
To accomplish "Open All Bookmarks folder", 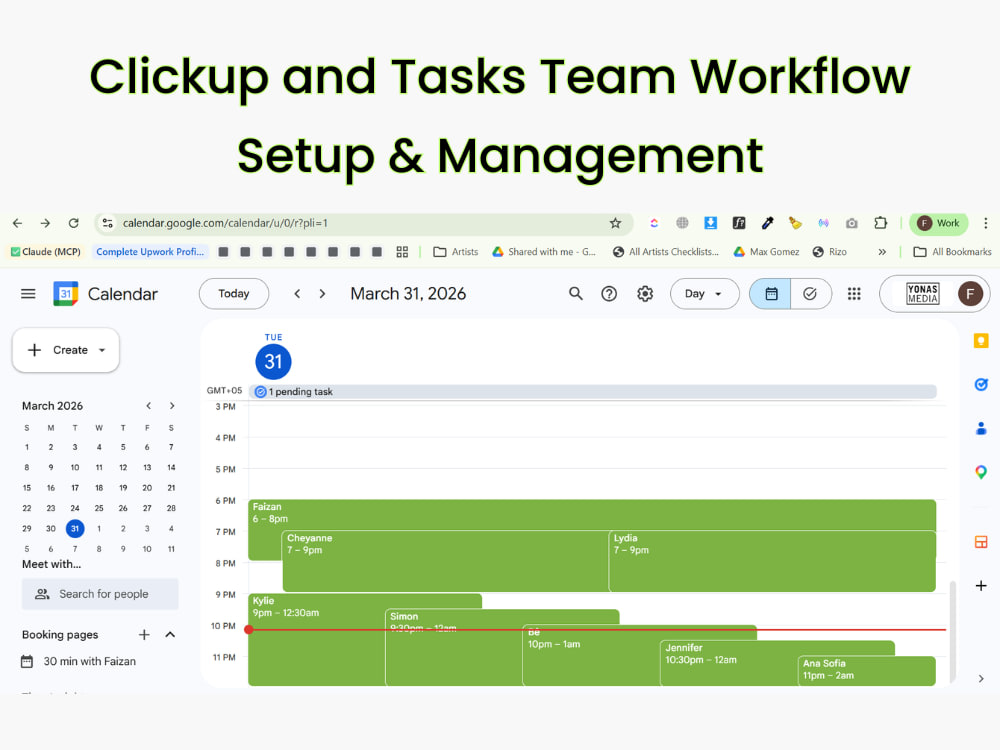I will tap(952, 252).
